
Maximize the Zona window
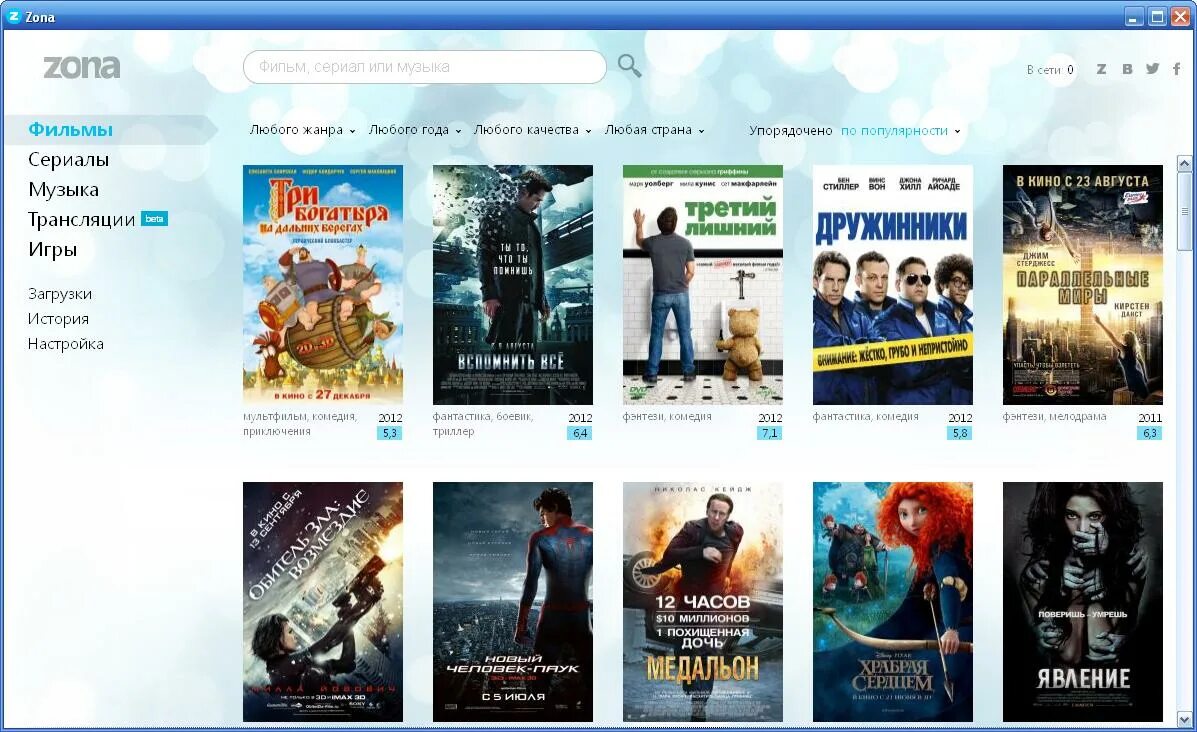click(1157, 16)
